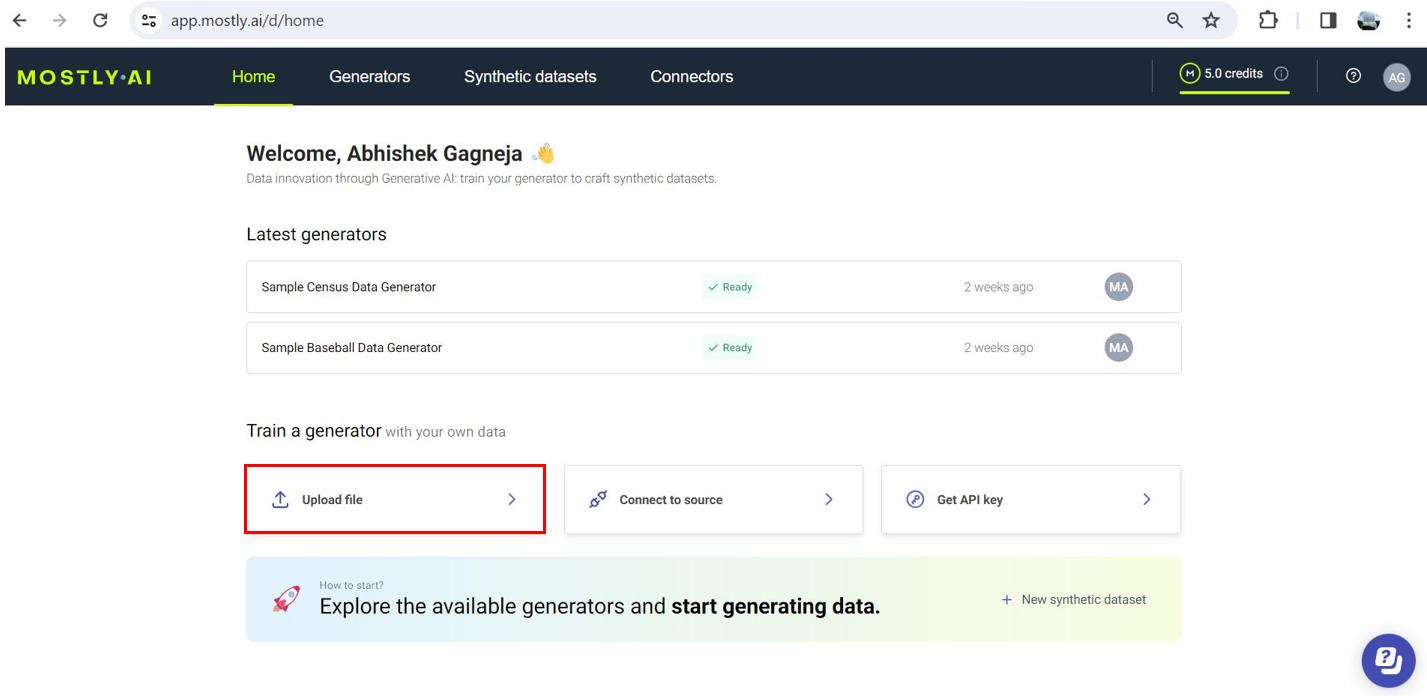Expand the Get API key option
Viewport: 1427px width, 696px height.
[x=1030, y=500]
